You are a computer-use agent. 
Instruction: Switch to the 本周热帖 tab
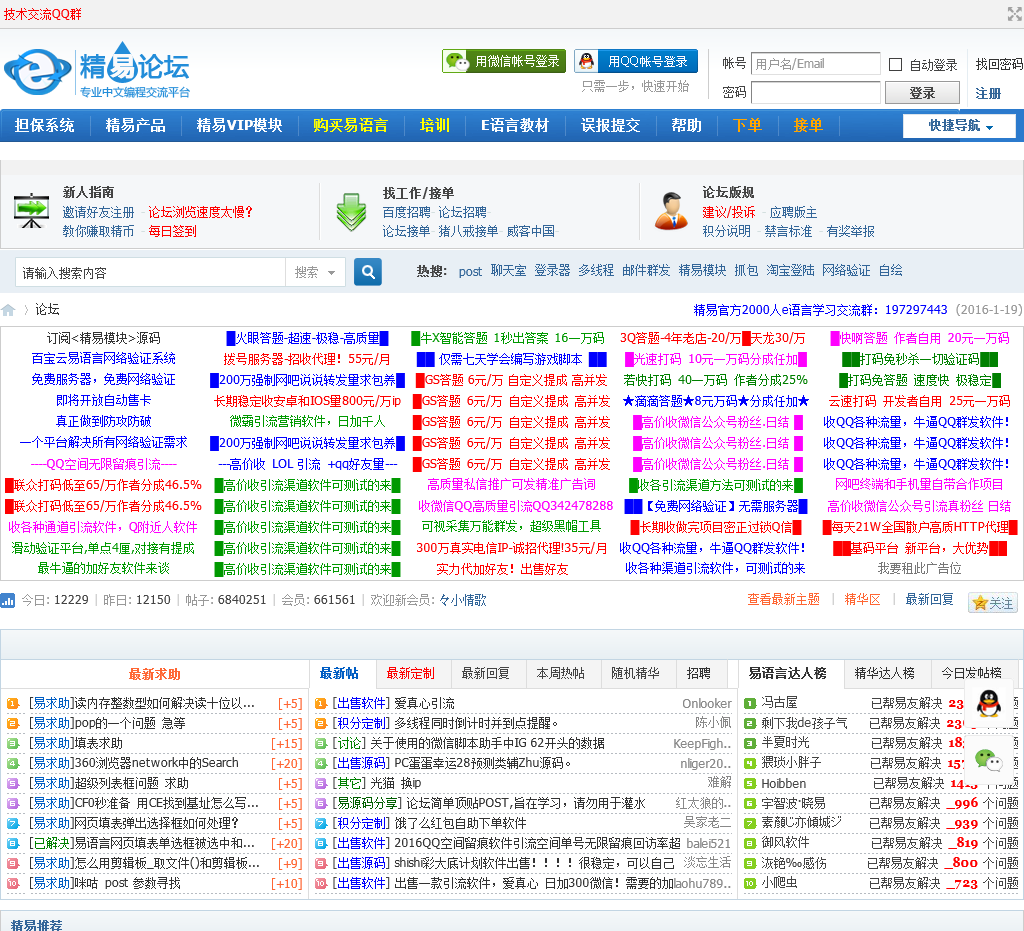coord(560,673)
